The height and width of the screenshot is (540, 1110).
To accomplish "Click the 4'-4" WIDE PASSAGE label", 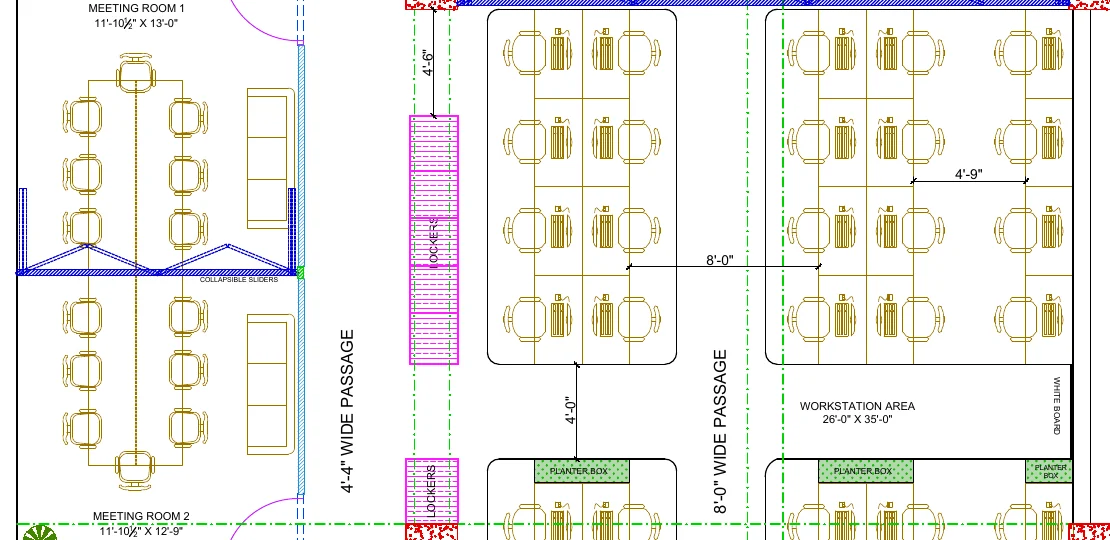I will click(348, 412).
